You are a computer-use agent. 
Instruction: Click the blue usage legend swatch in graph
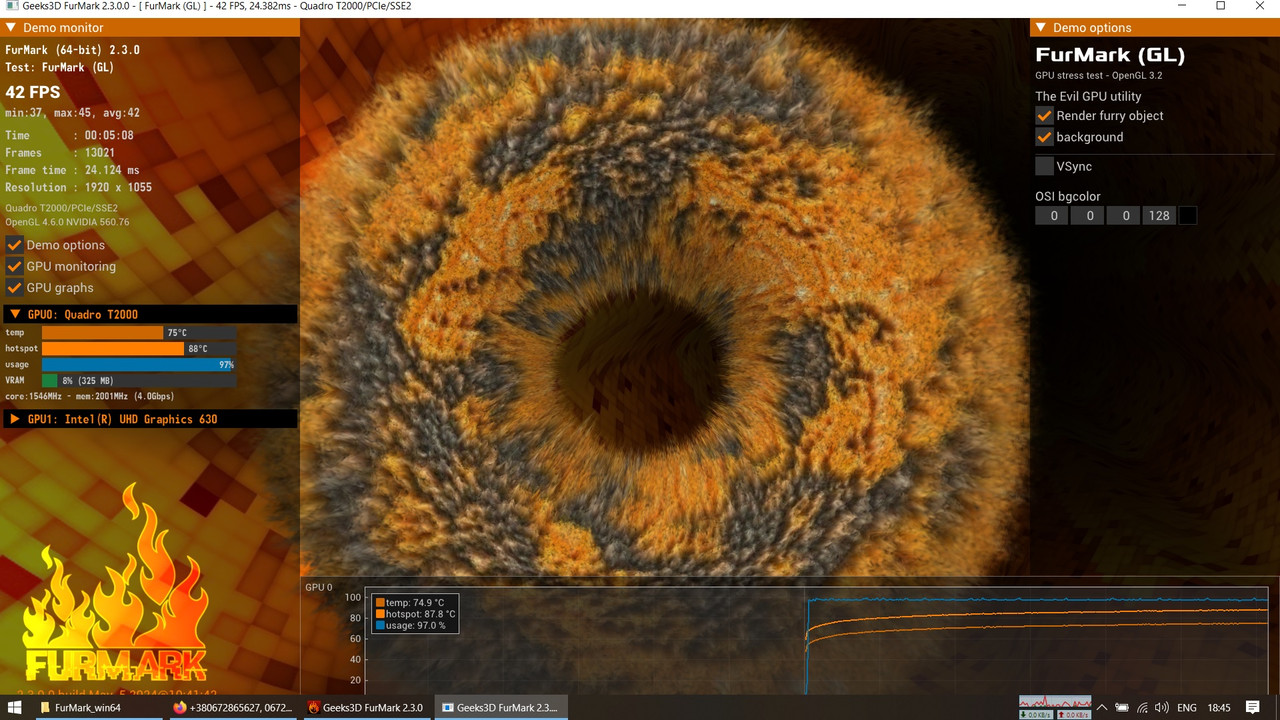380,625
